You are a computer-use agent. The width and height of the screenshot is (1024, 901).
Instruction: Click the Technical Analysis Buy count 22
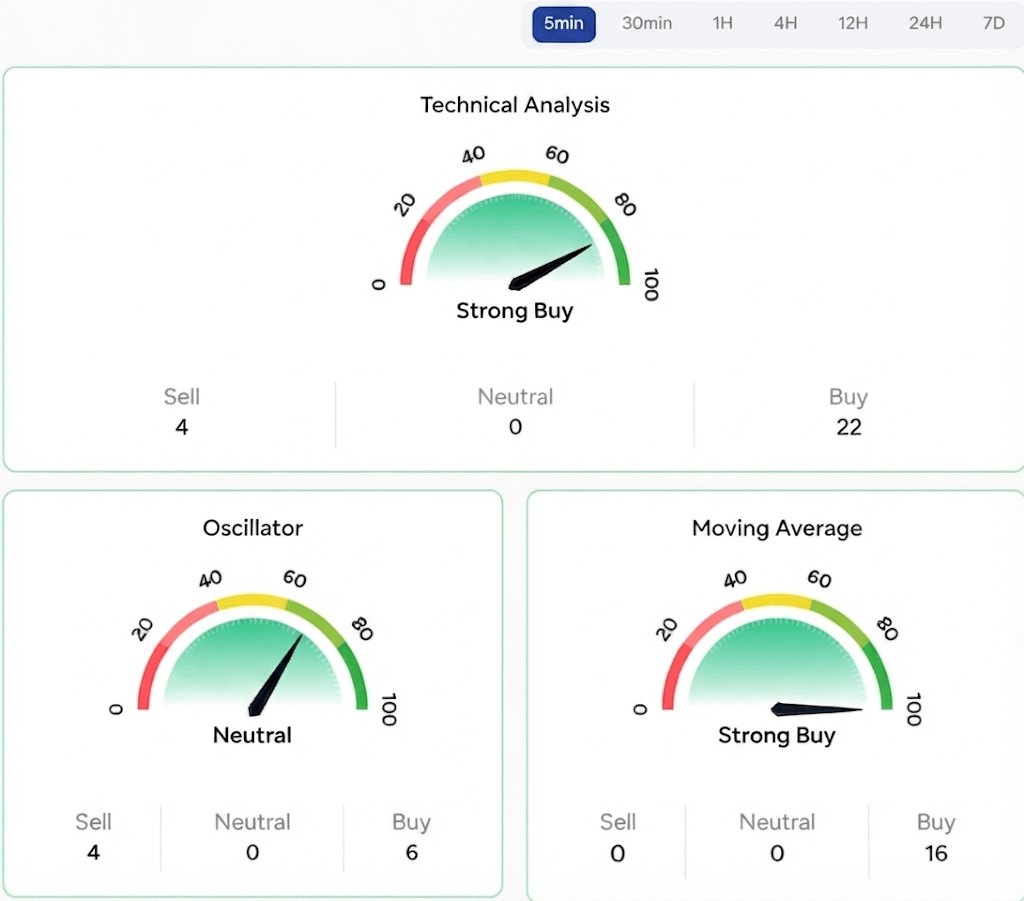849,427
